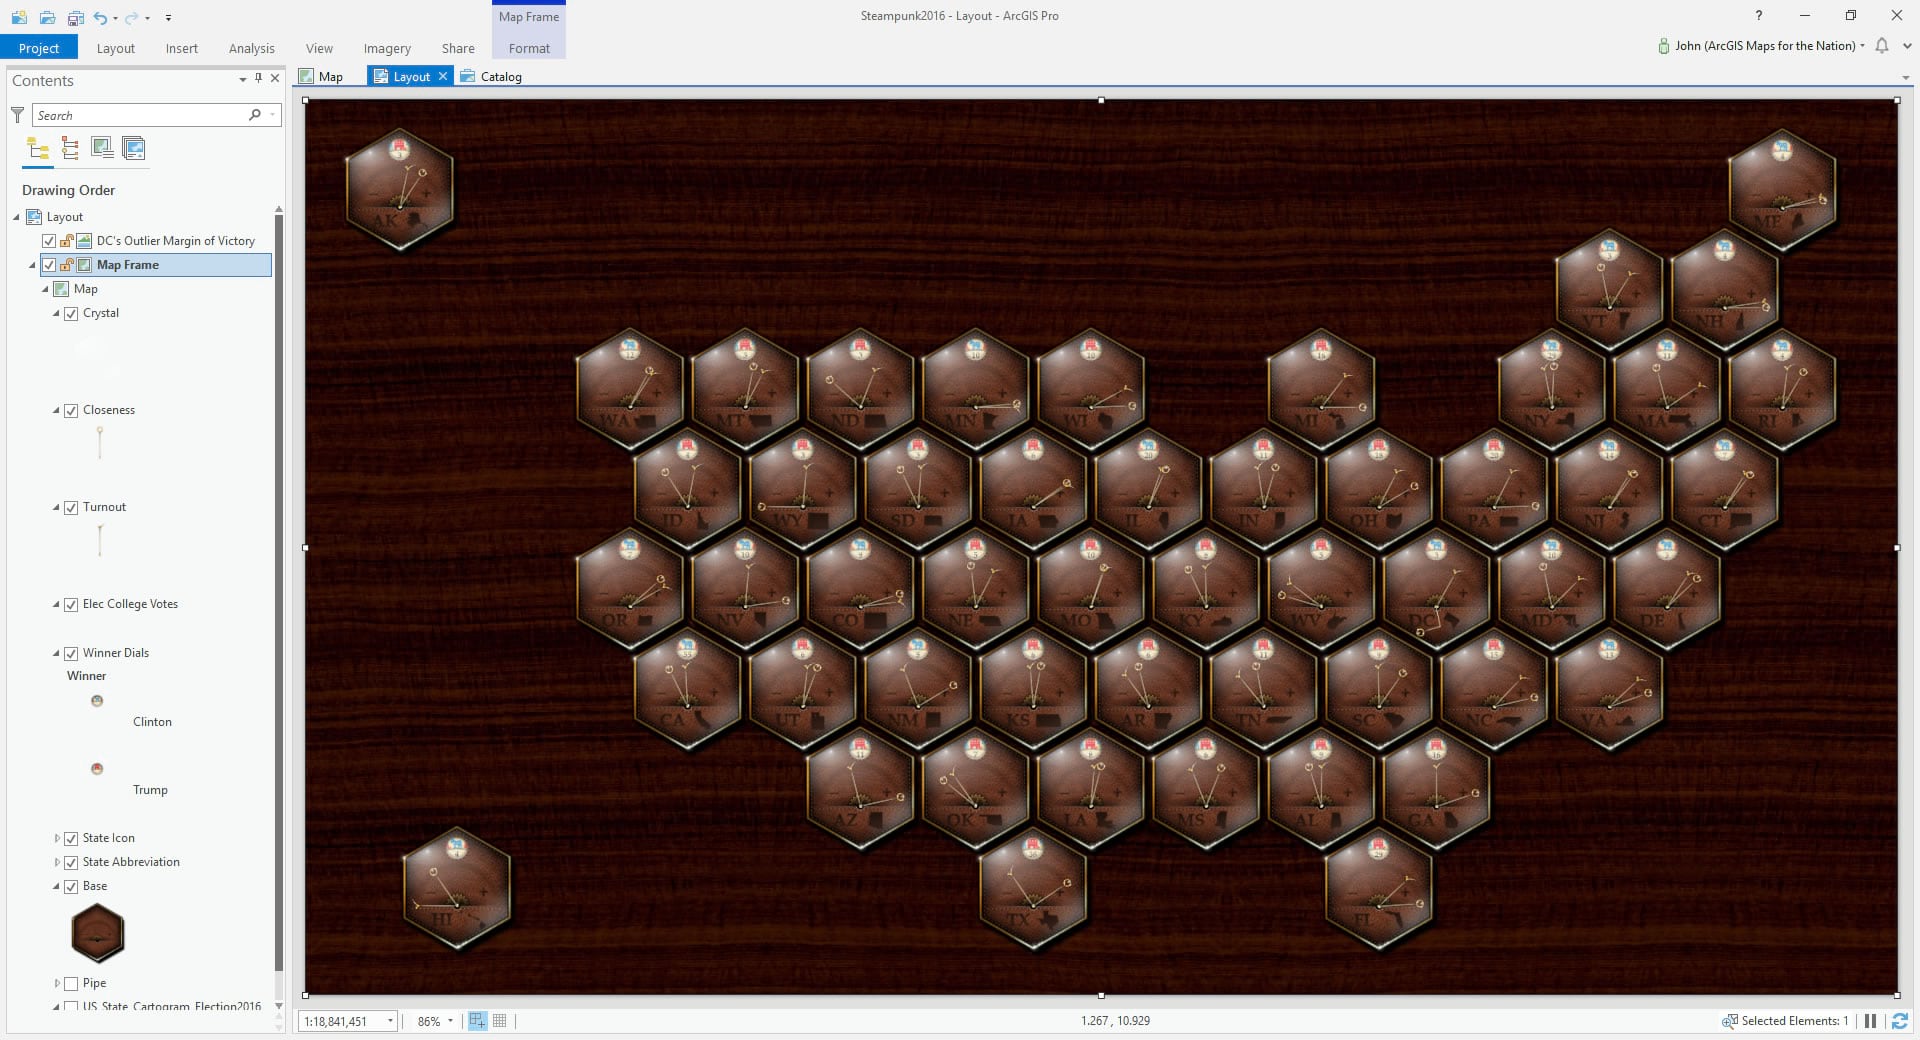Toggle the Base layer checkbox
1920x1040 pixels.
(x=71, y=886)
